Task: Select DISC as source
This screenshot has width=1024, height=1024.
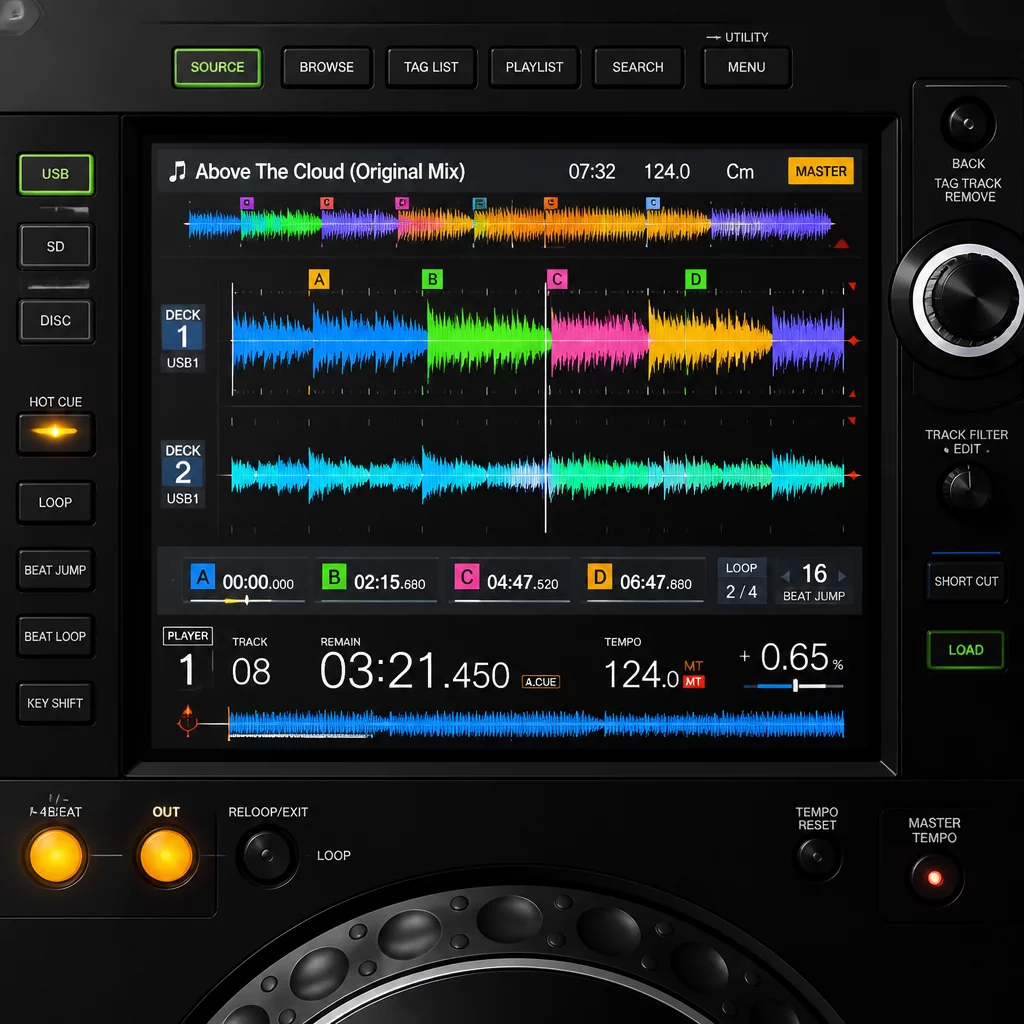Action: click(56, 321)
